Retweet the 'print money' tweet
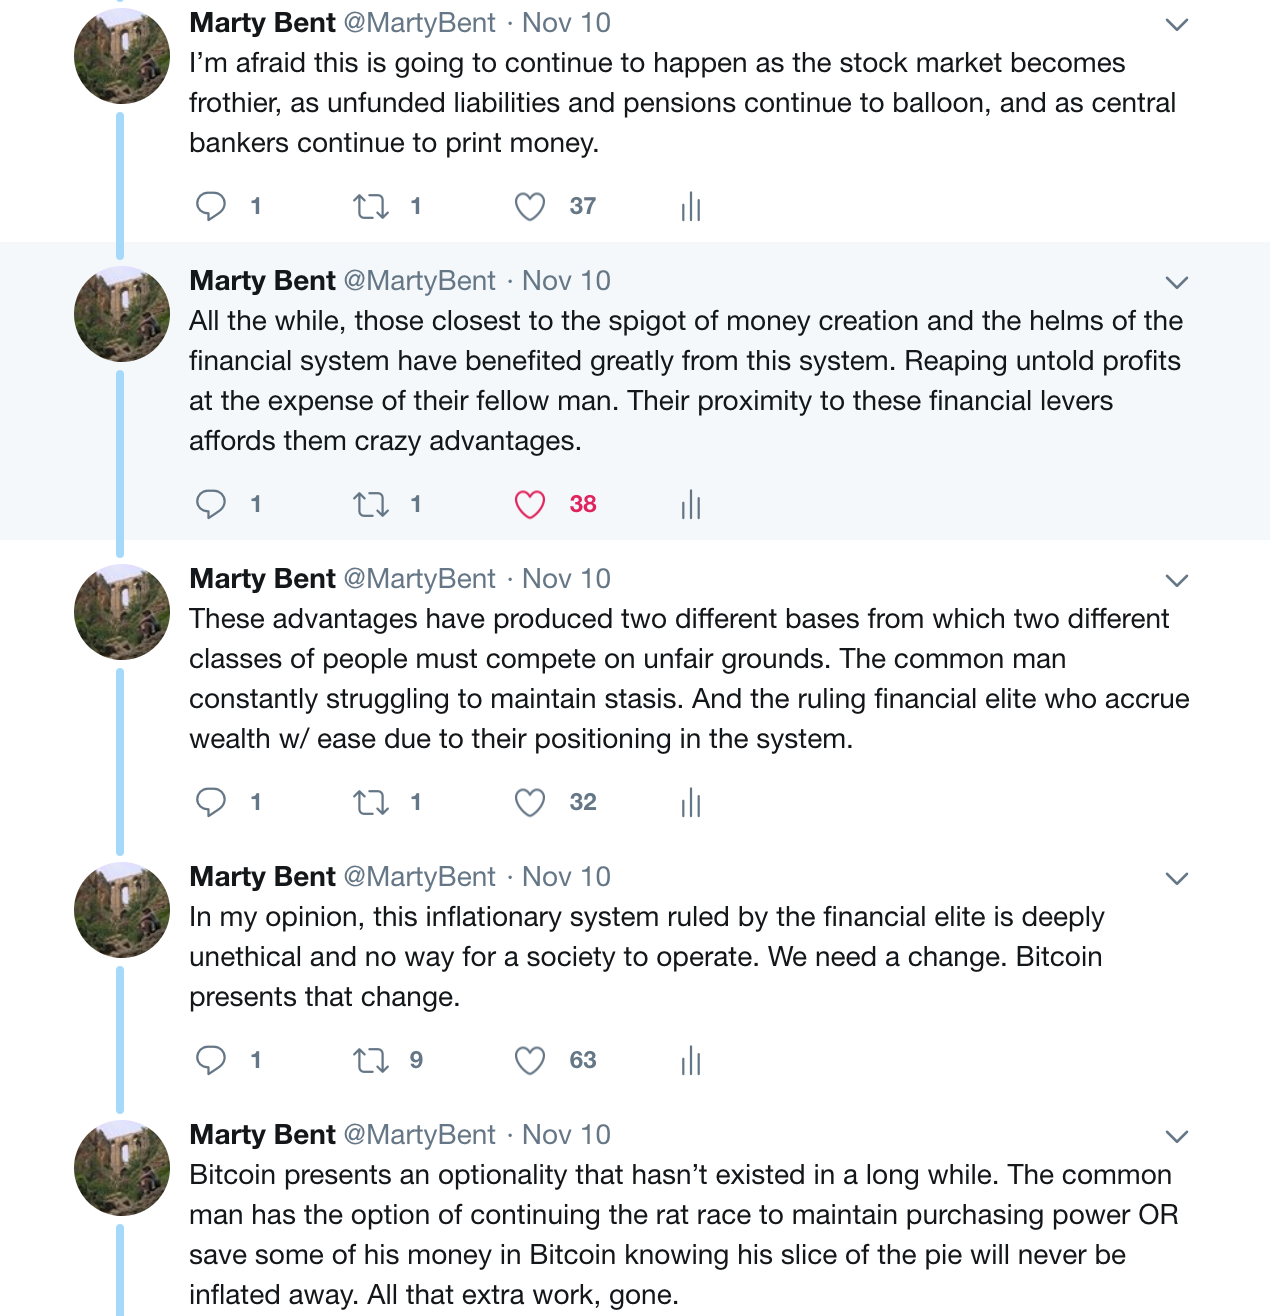Screen dimensions: 1270x1316 pyautogui.click(x=371, y=207)
